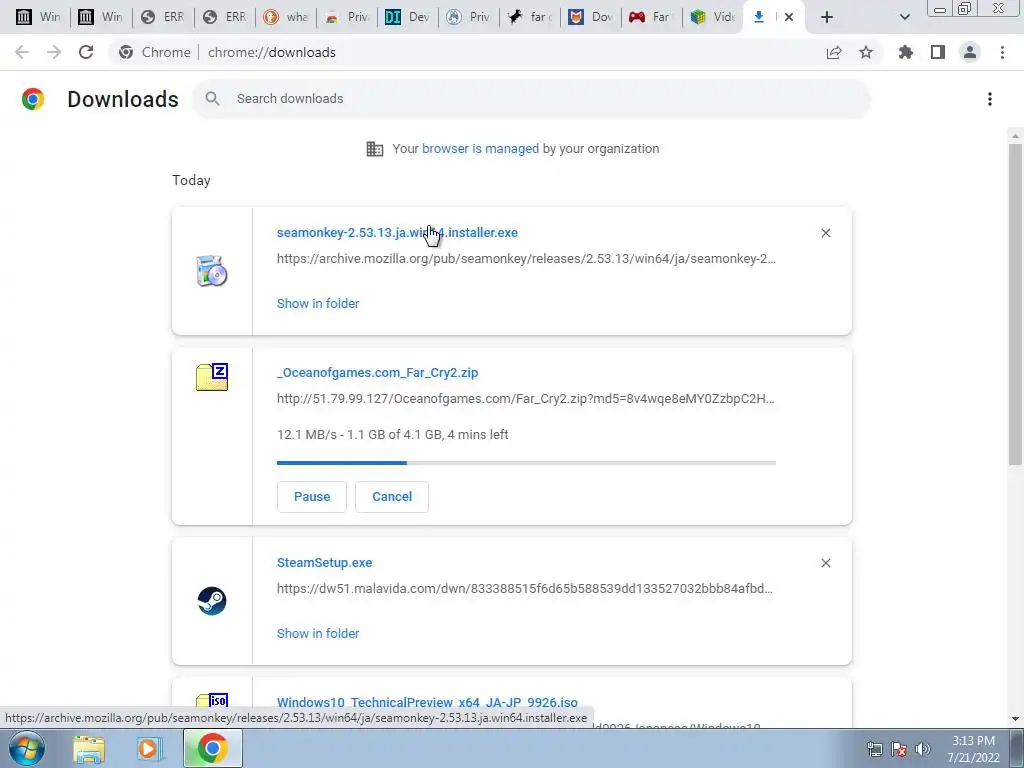The width and height of the screenshot is (1024, 768).
Task: Switch to the 'far c' tab
Action: tap(530, 17)
